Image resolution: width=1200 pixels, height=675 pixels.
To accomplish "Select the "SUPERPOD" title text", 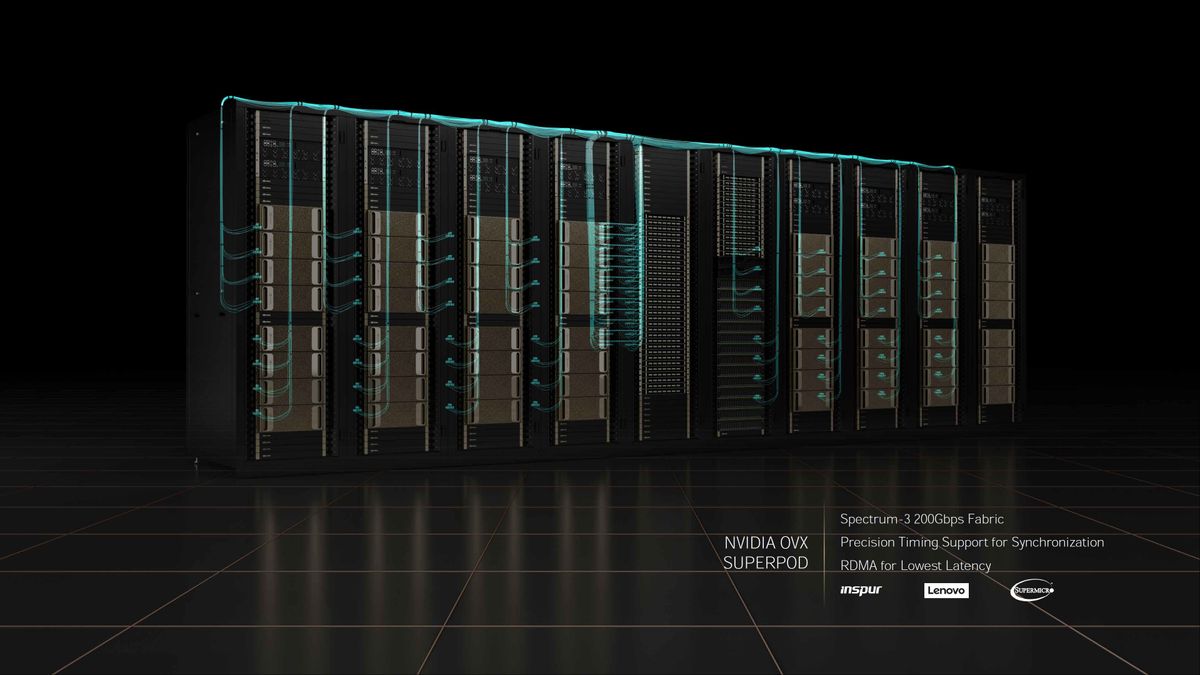I will 766,564.
